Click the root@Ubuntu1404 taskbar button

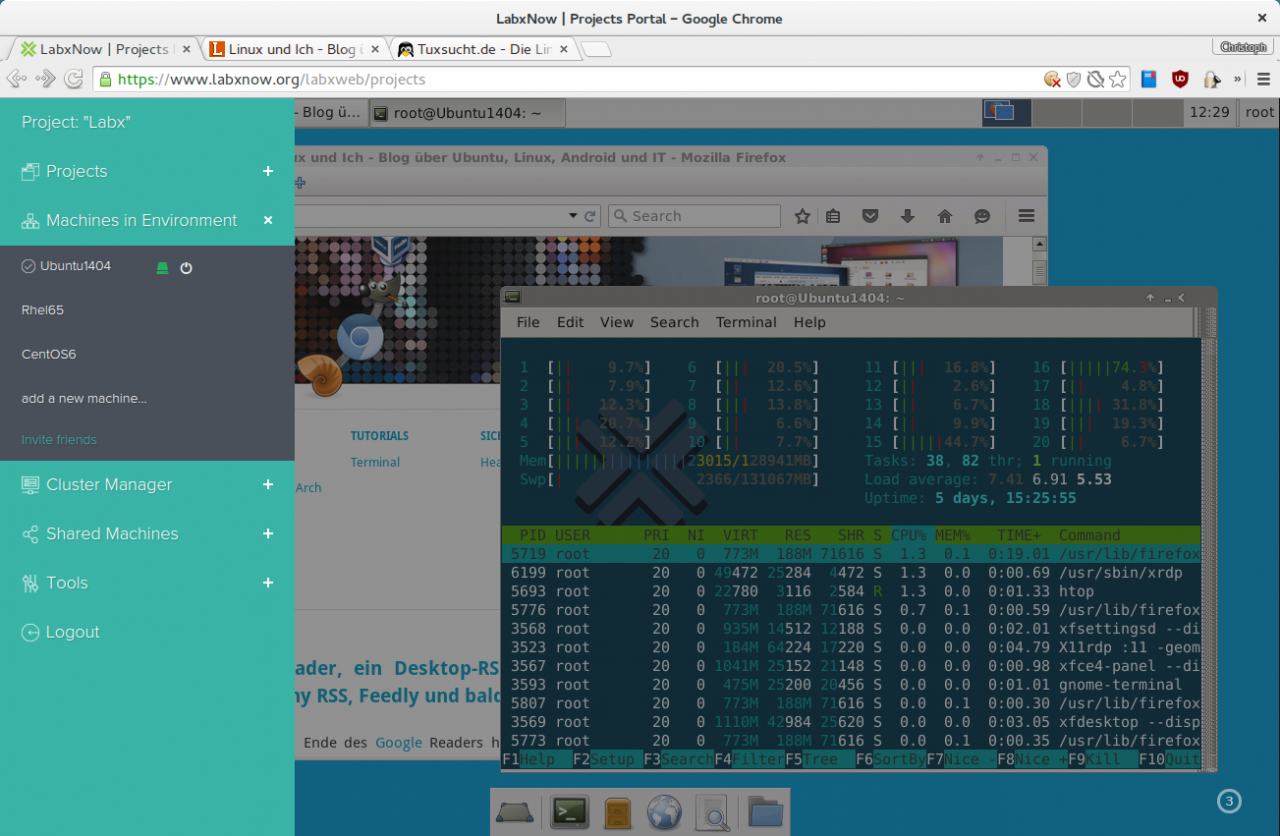pyautogui.click(x=467, y=113)
